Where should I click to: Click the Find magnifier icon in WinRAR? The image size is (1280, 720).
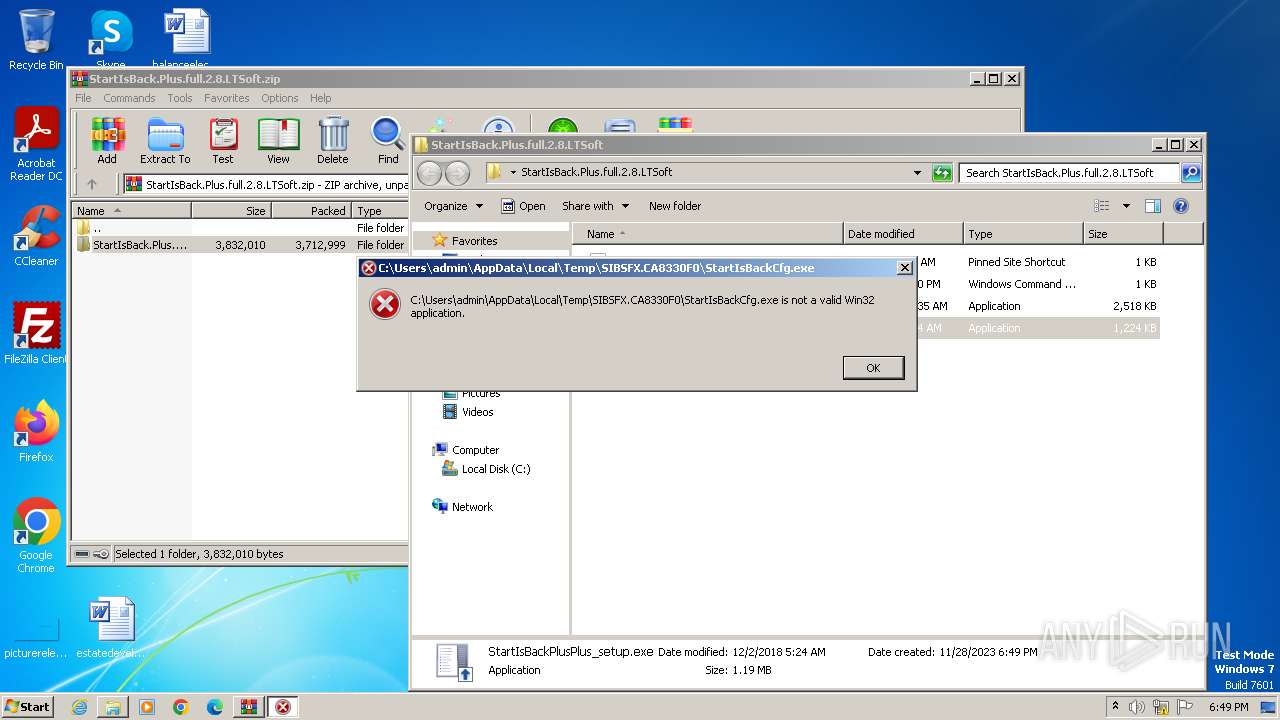click(x=388, y=141)
